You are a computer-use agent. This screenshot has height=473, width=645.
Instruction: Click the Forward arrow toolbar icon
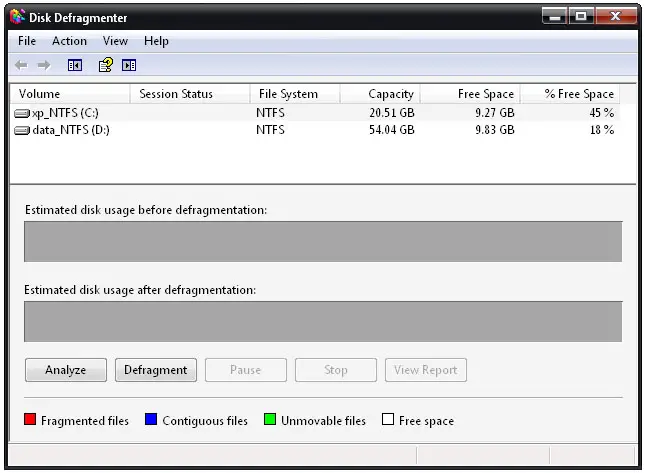44,65
